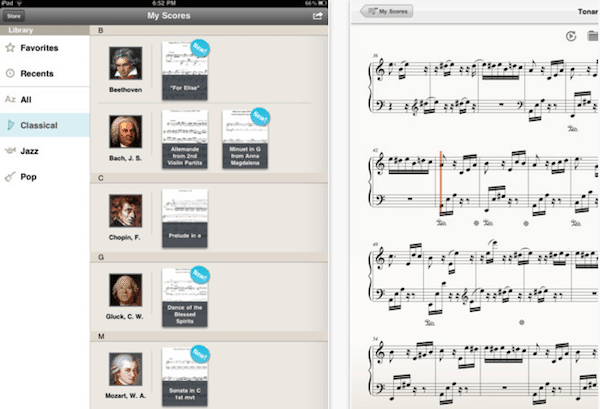Tap the share icon in My Scores header
Viewport: 600px width, 409px height.
point(317,16)
